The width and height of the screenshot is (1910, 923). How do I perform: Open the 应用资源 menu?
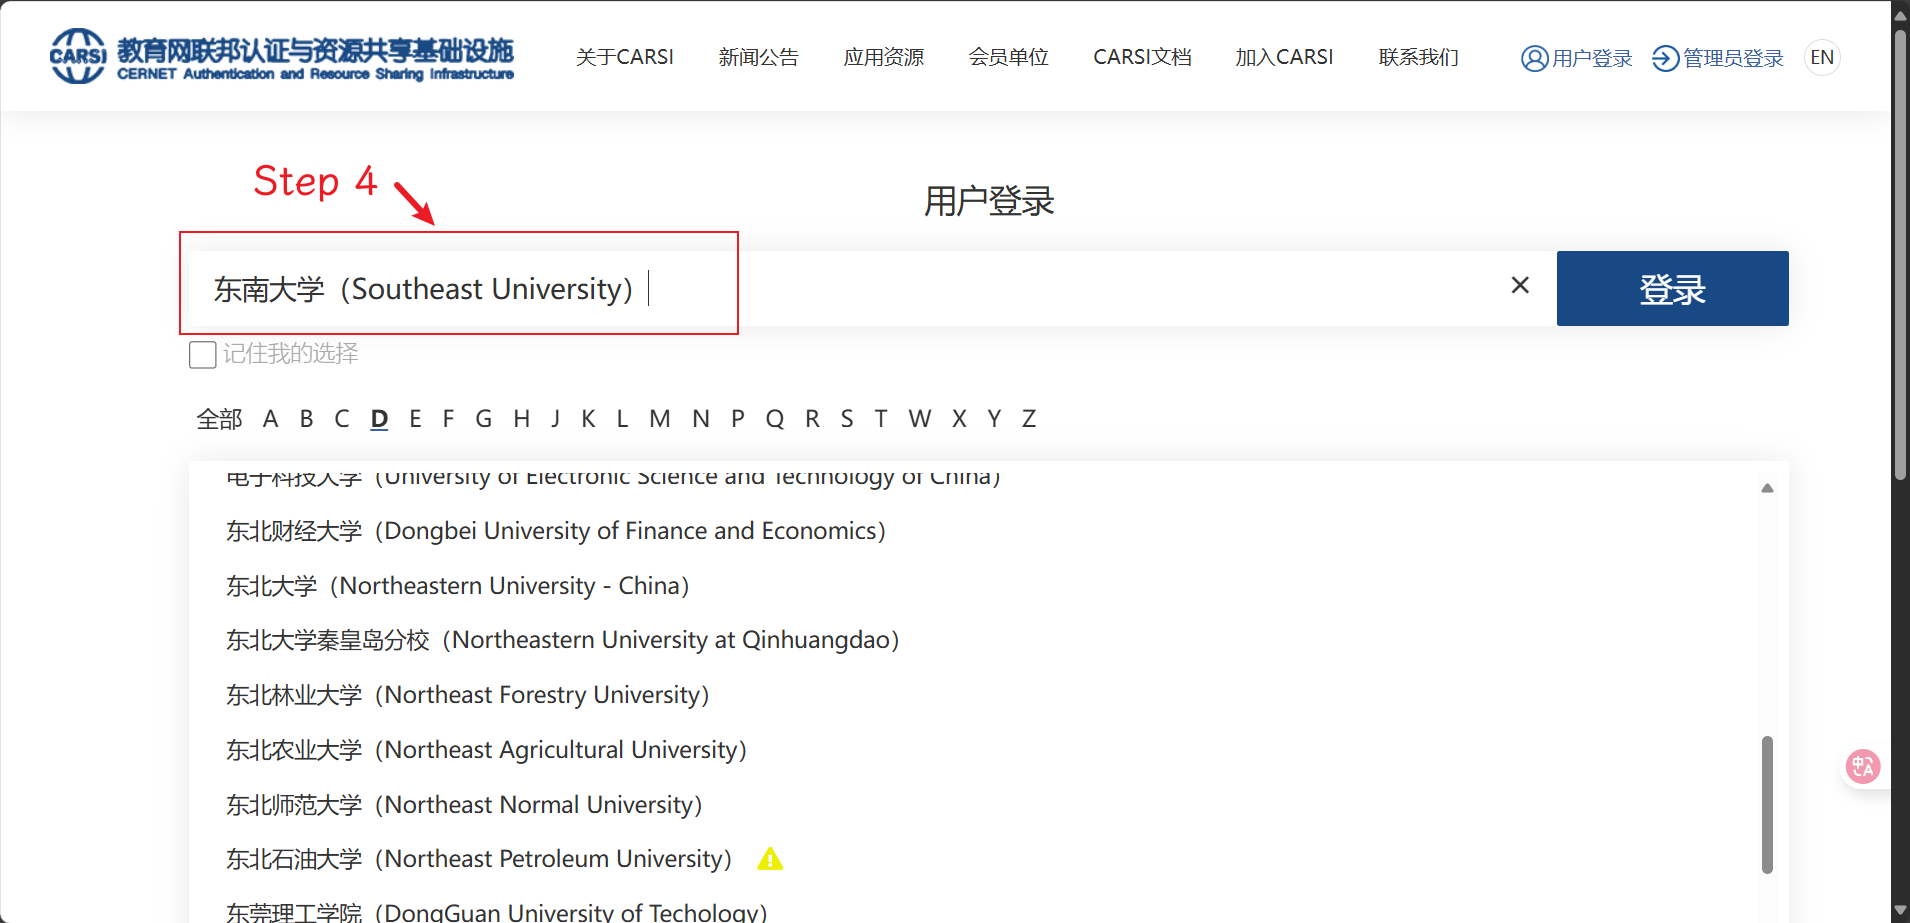pos(883,58)
